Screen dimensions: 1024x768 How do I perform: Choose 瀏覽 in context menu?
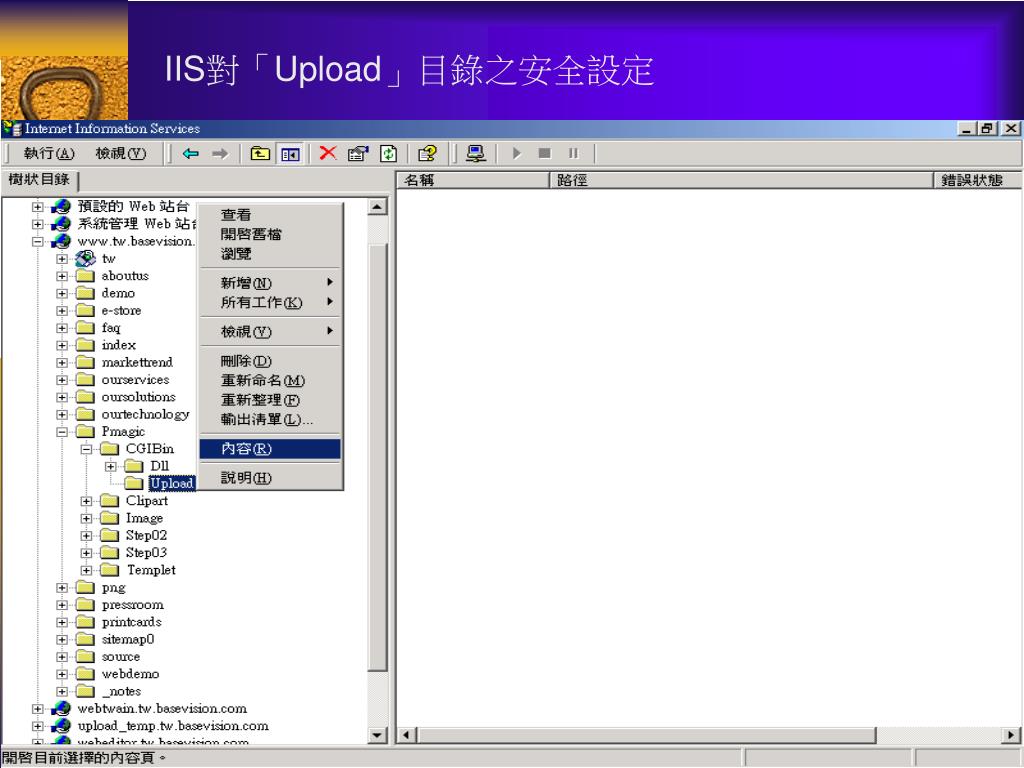pyautogui.click(x=270, y=253)
